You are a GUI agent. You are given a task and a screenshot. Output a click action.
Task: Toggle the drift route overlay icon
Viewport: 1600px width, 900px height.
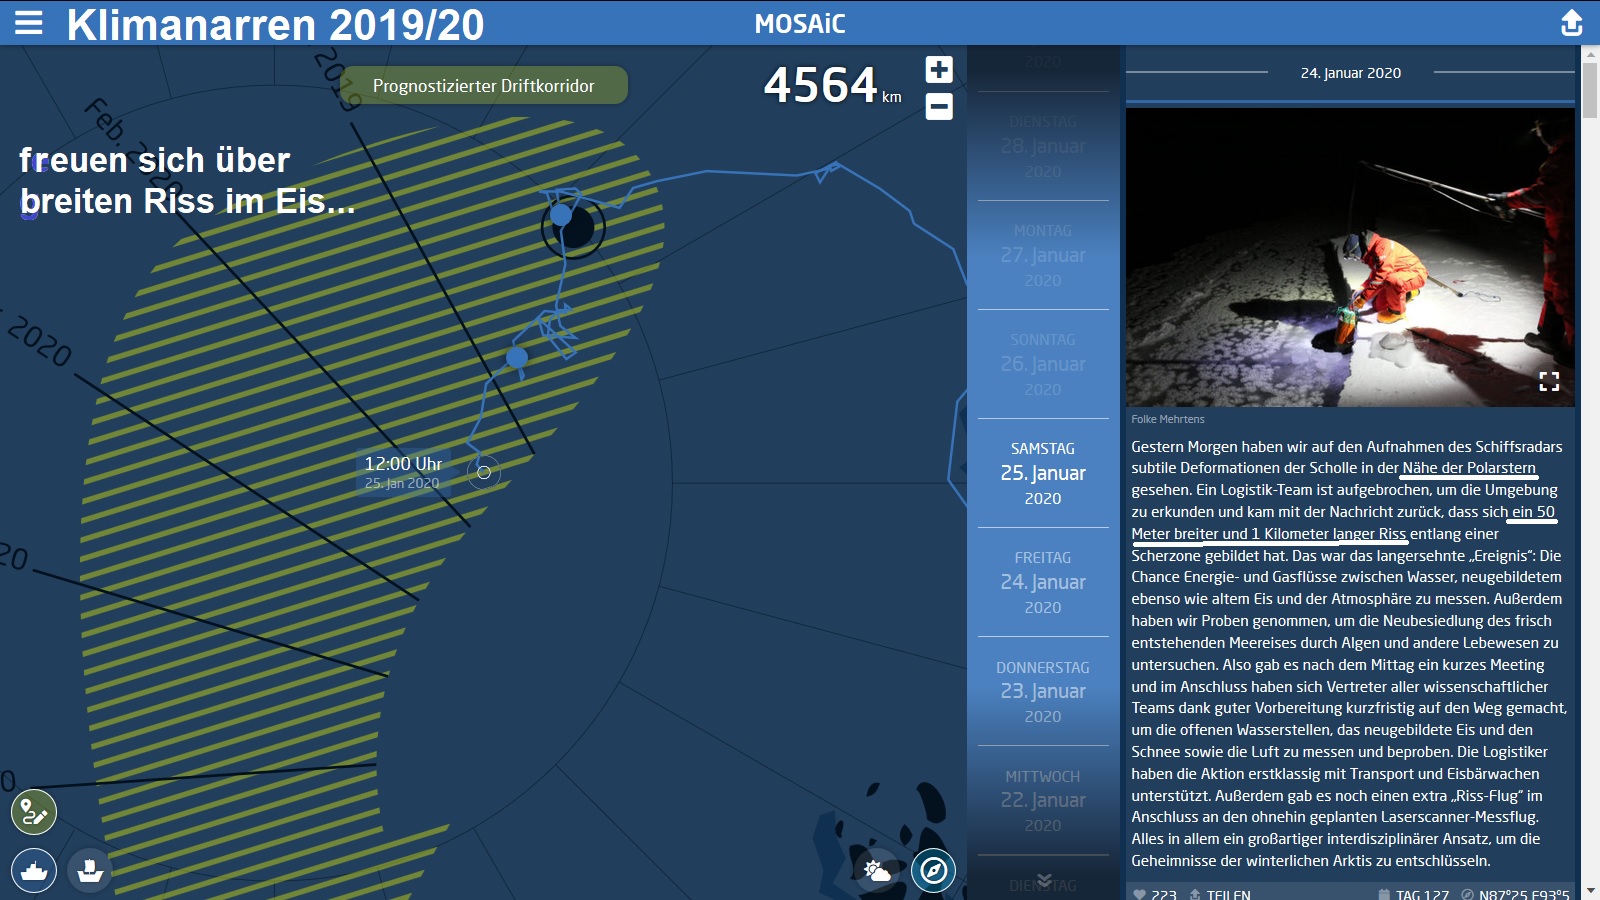point(34,812)
